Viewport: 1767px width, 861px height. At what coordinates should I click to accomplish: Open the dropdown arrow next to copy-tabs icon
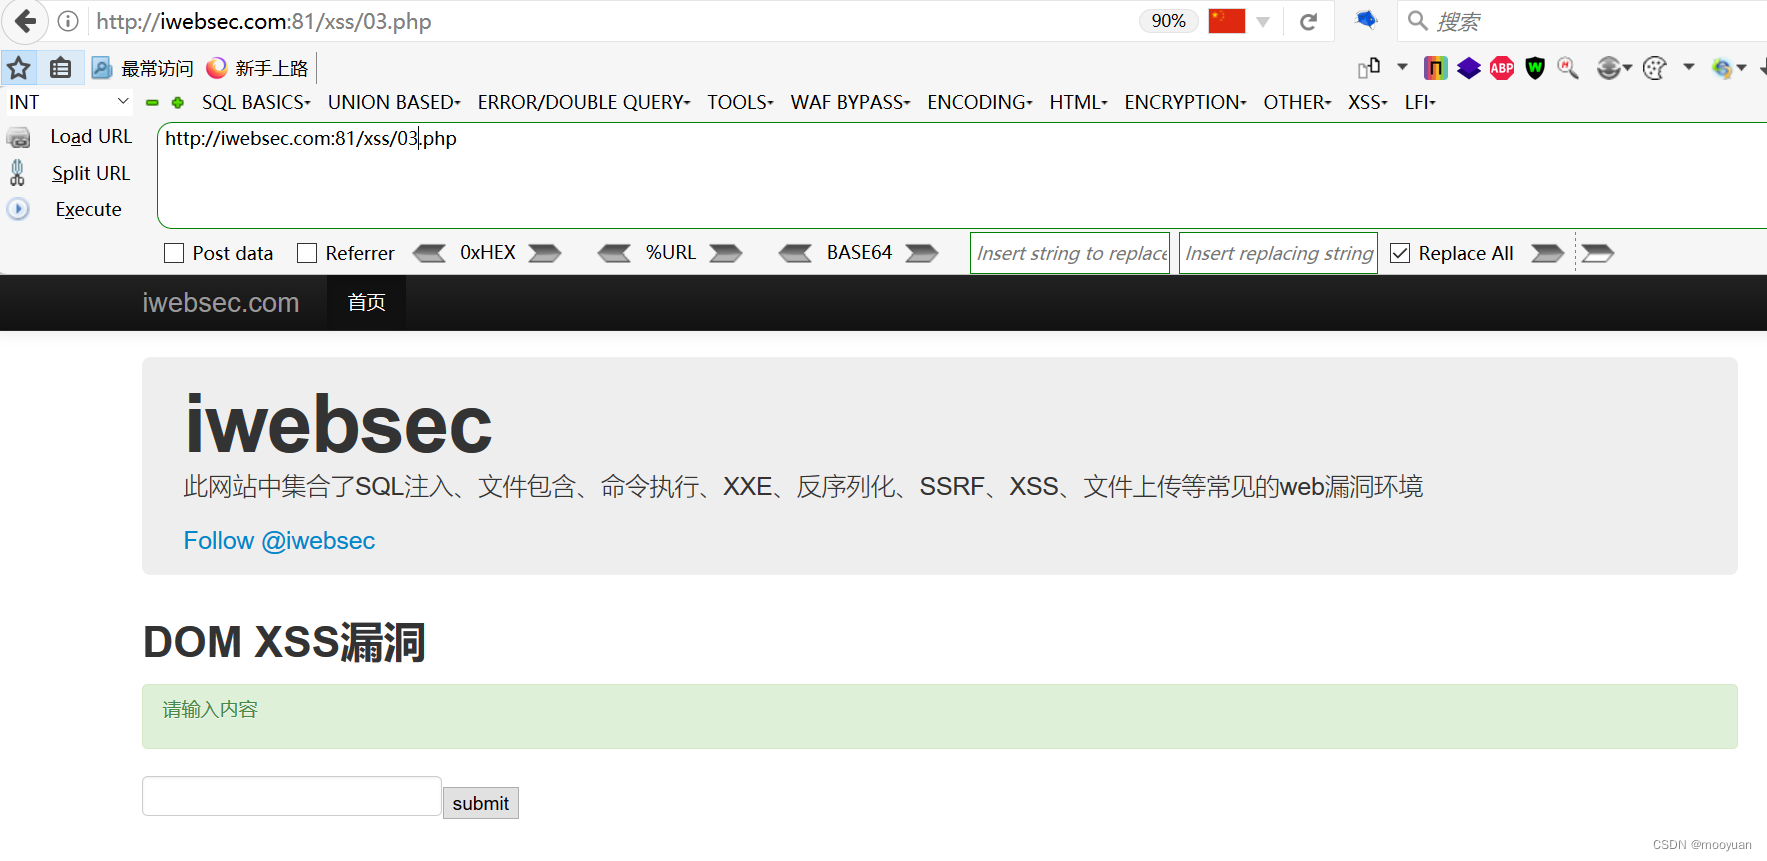1402,67
